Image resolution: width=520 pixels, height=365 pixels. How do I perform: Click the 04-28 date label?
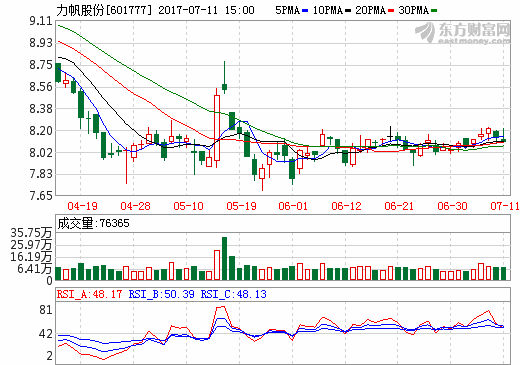coord(135,206)
